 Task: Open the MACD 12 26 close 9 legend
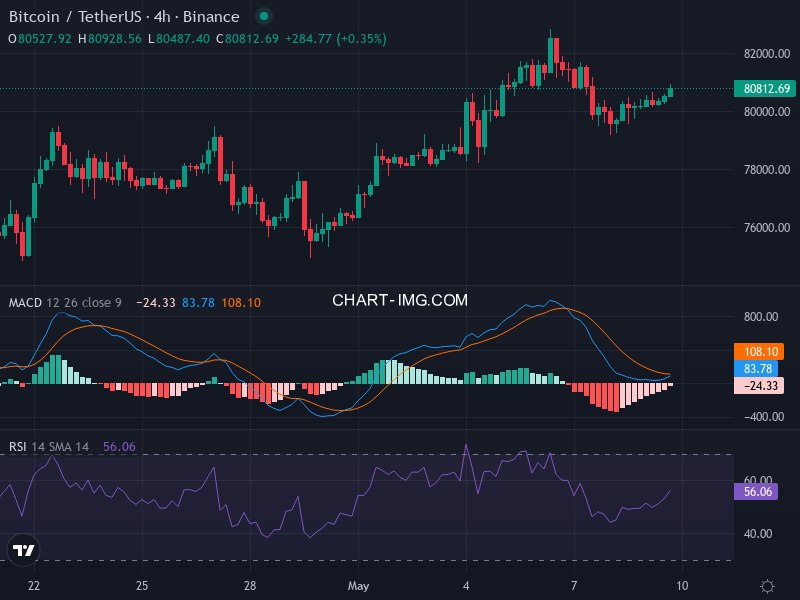tap(65, 303)
